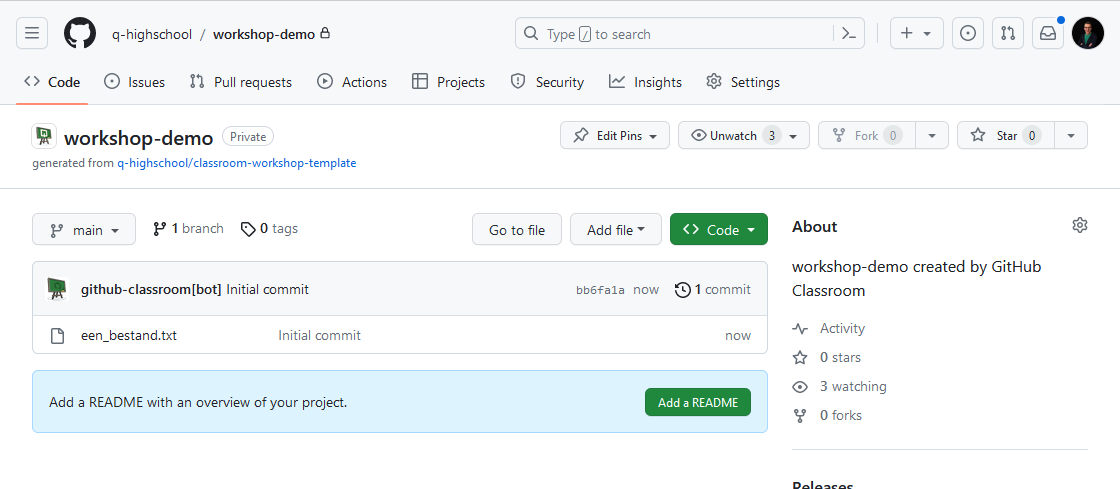Open the 0 forks link

pyautogui.click(x=841, y=415)
